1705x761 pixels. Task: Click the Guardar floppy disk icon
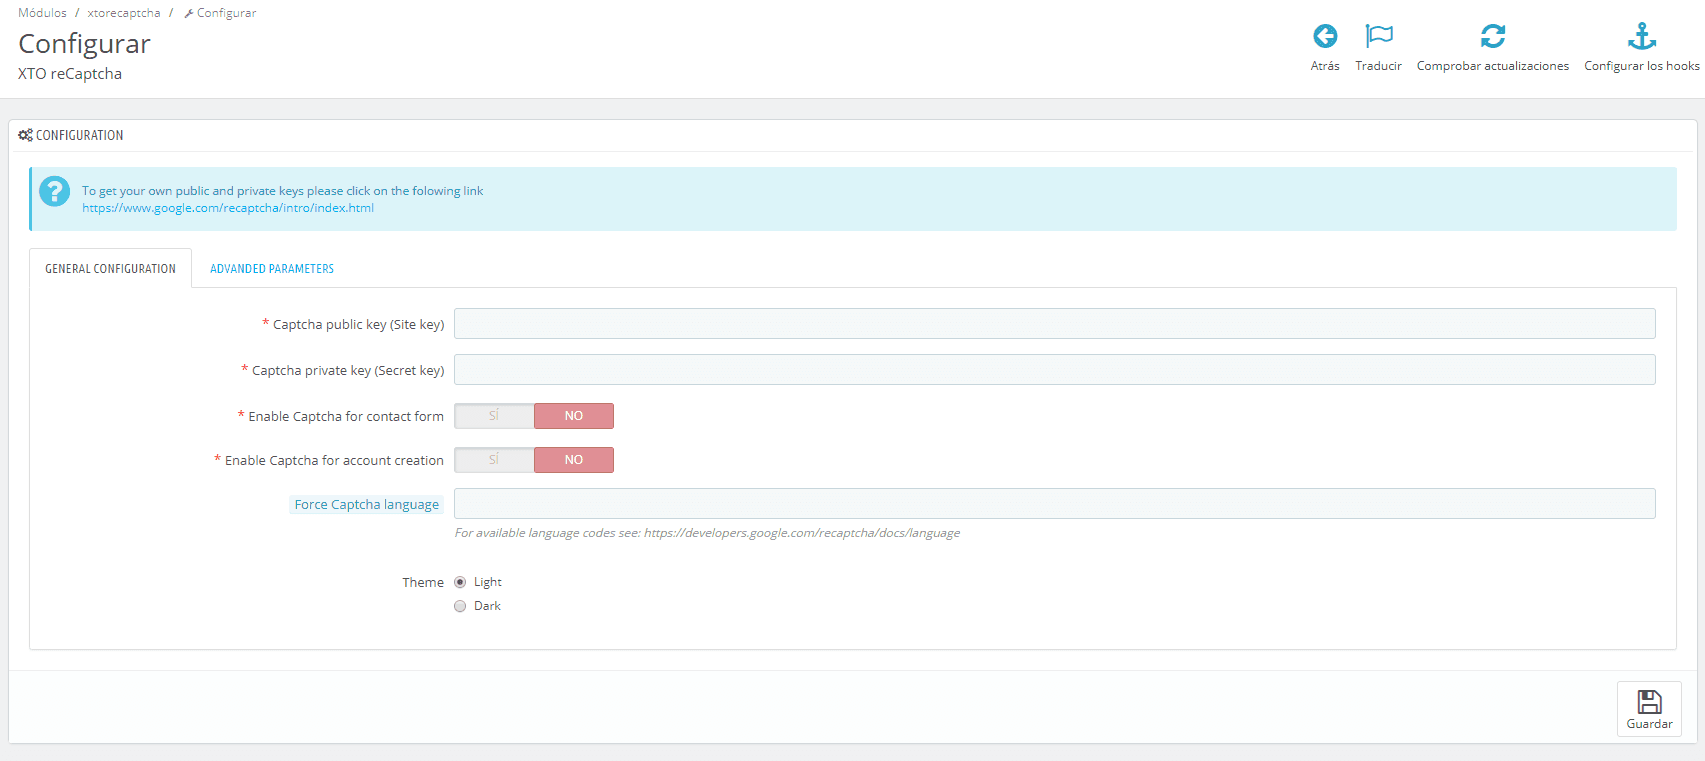coord(1649,701)
